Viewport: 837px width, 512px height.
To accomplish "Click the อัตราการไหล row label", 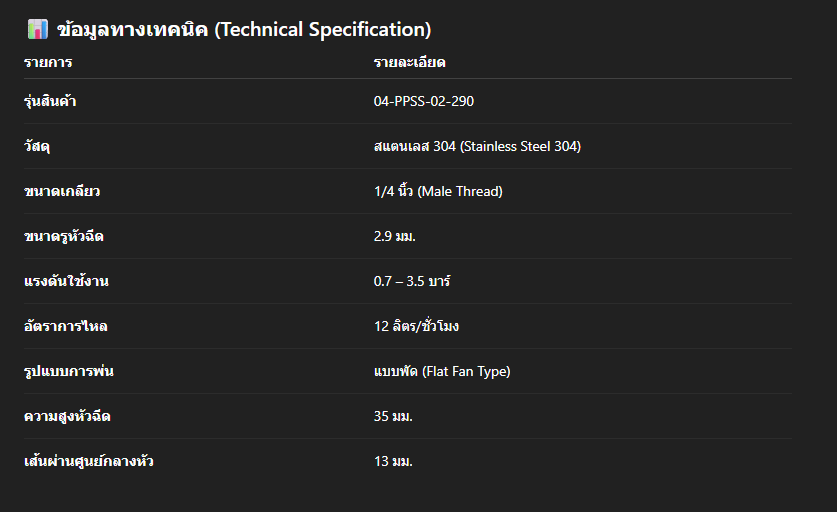I will coord(66,326).
